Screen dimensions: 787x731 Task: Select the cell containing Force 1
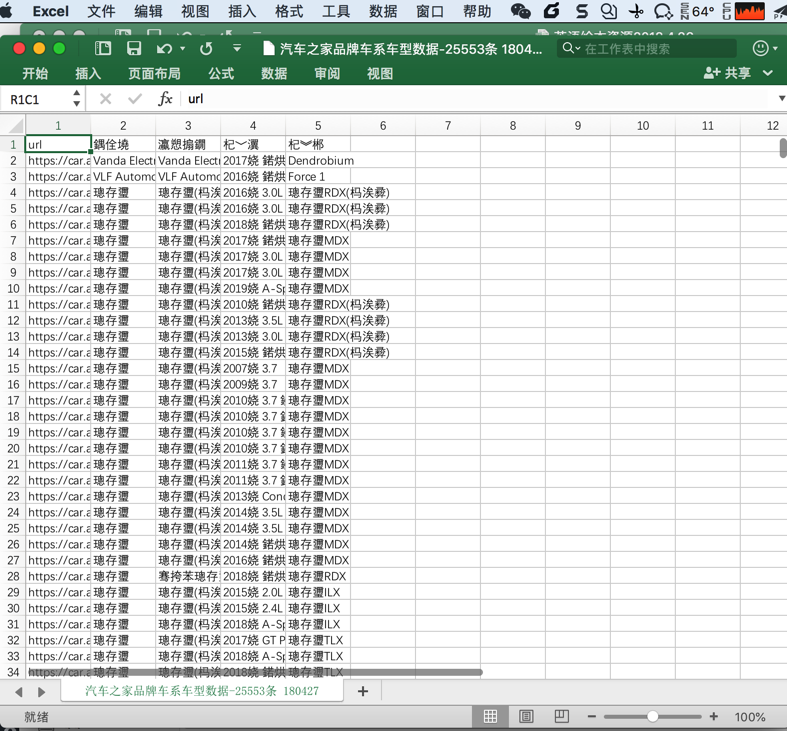coord(318,177)
